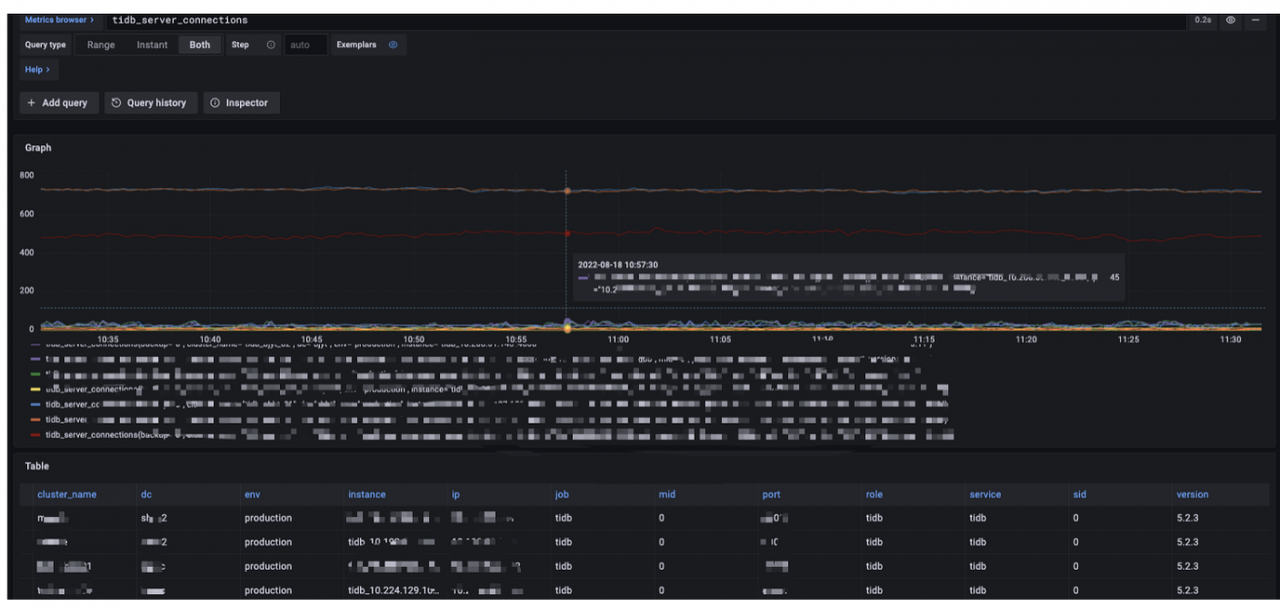Click the Step info icon
This screenshot has height=608, width=1280.
[271, 45]
